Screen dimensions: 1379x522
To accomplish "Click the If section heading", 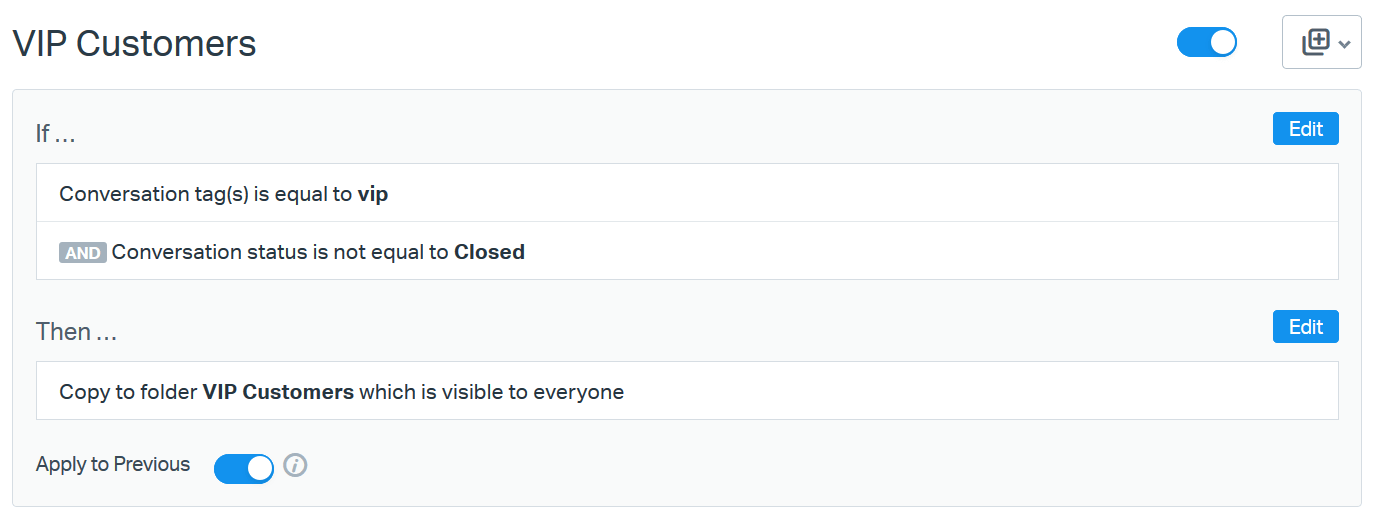I will point(56,134).
